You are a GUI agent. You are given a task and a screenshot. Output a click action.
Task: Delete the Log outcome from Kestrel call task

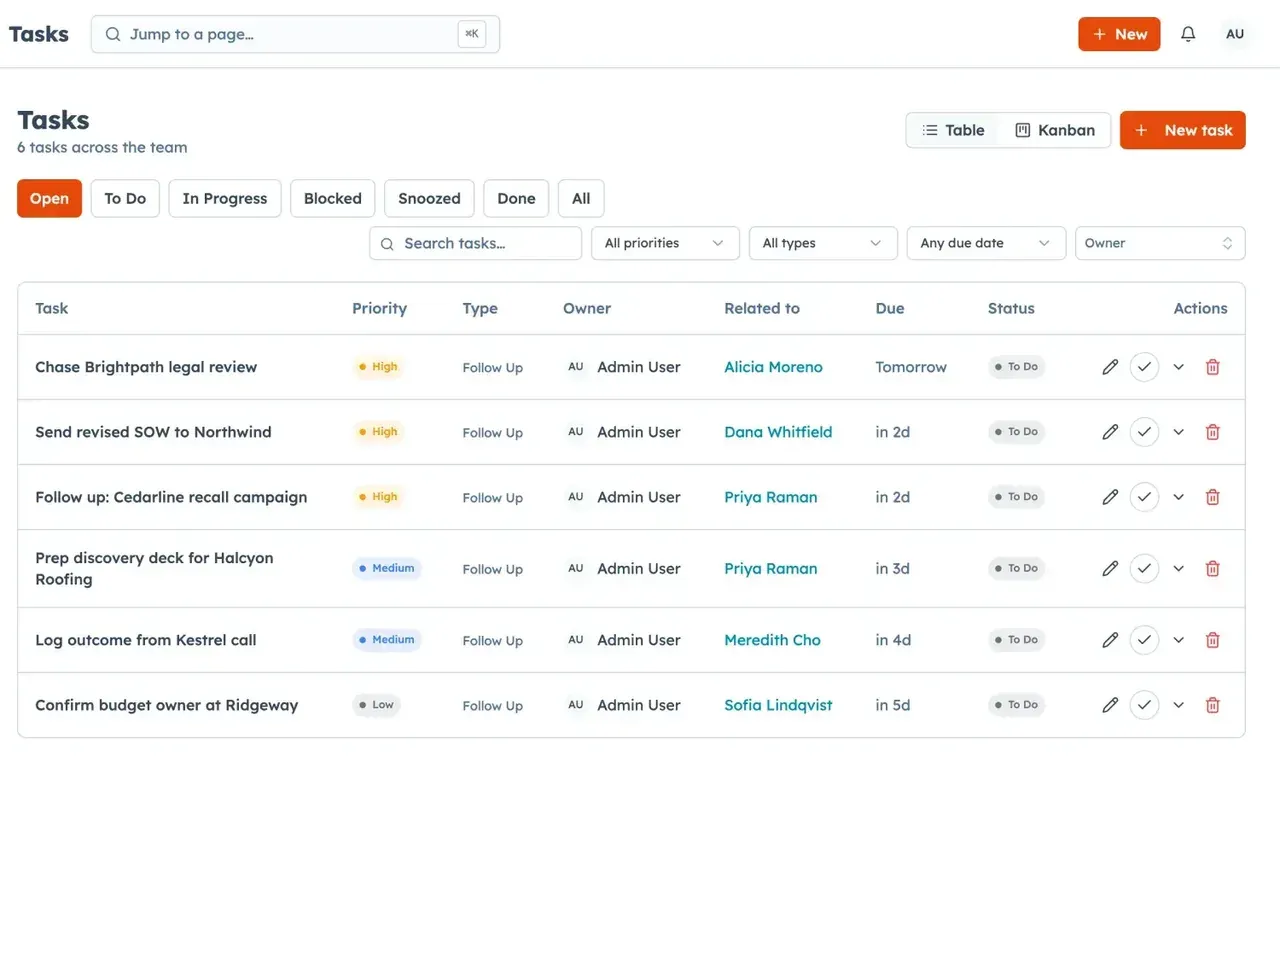1212,640
